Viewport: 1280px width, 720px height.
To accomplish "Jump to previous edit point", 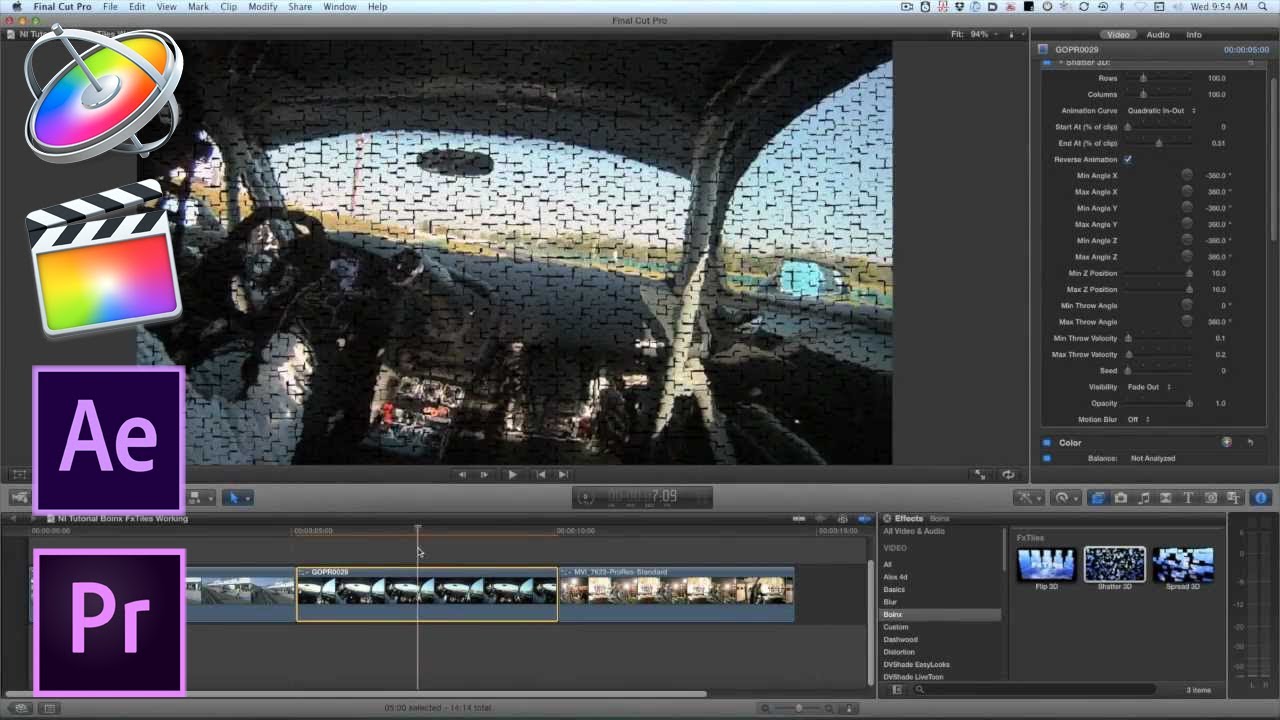I will [540, 475].
